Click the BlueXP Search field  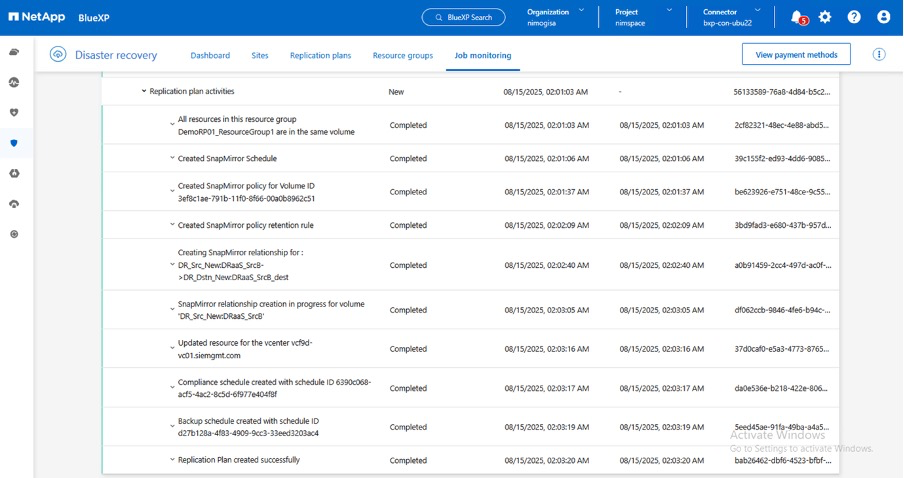click(x=463, y=17)
